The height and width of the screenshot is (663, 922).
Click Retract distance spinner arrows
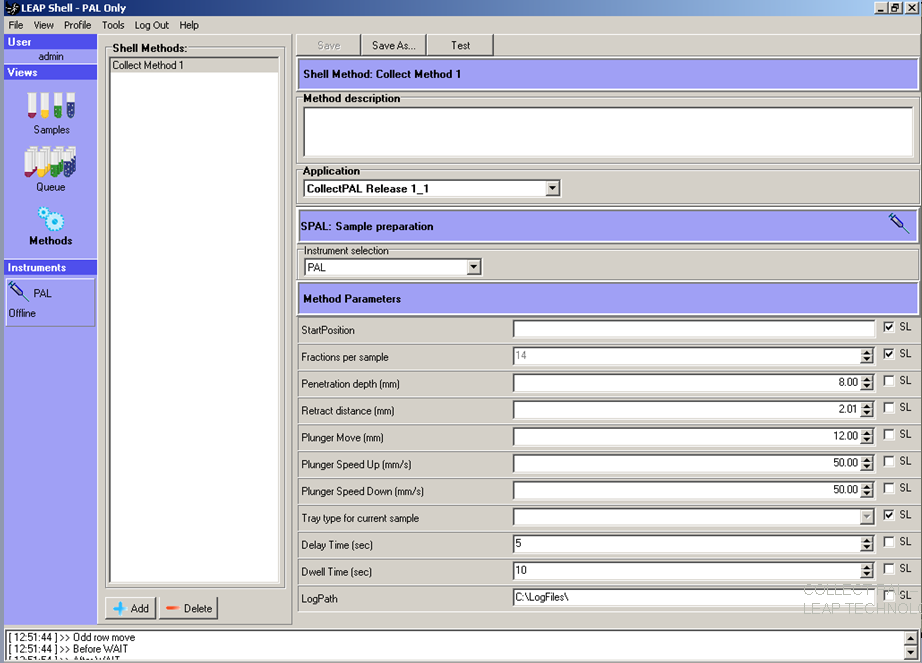click(x=867, y=410)
